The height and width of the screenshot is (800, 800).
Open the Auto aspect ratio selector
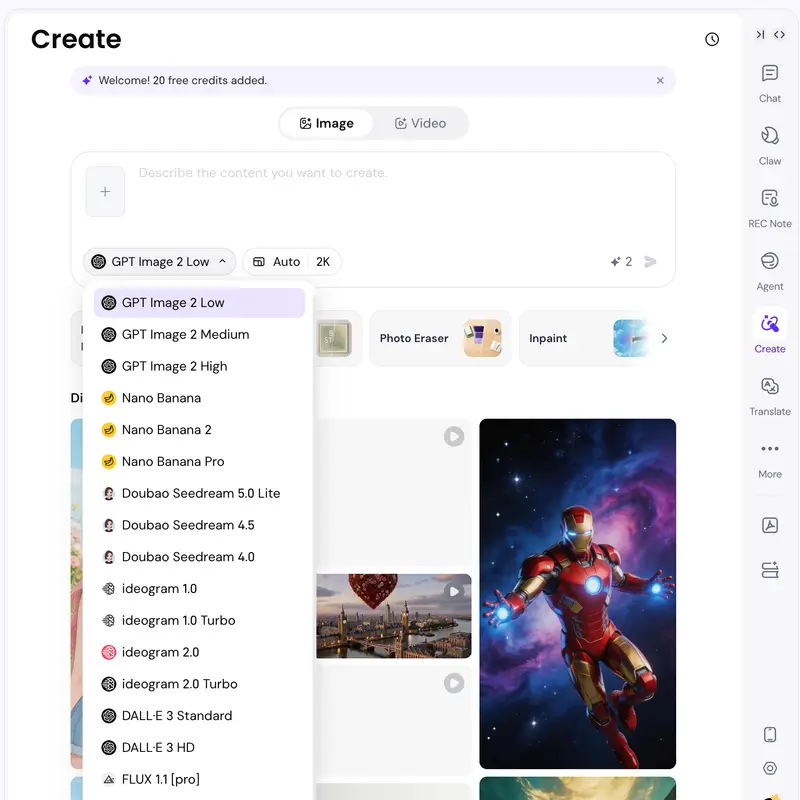pyautogui.click(x=277, y=262)
